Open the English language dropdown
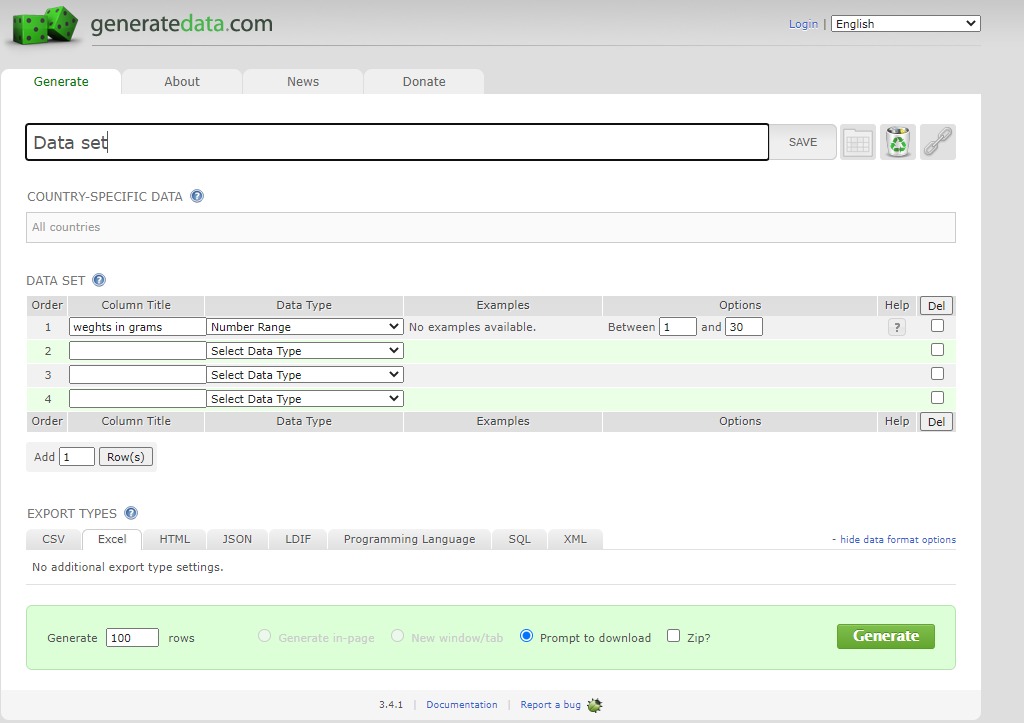Image resolution: width=1024 pixels, height=723 pixels. pos(905,24)
